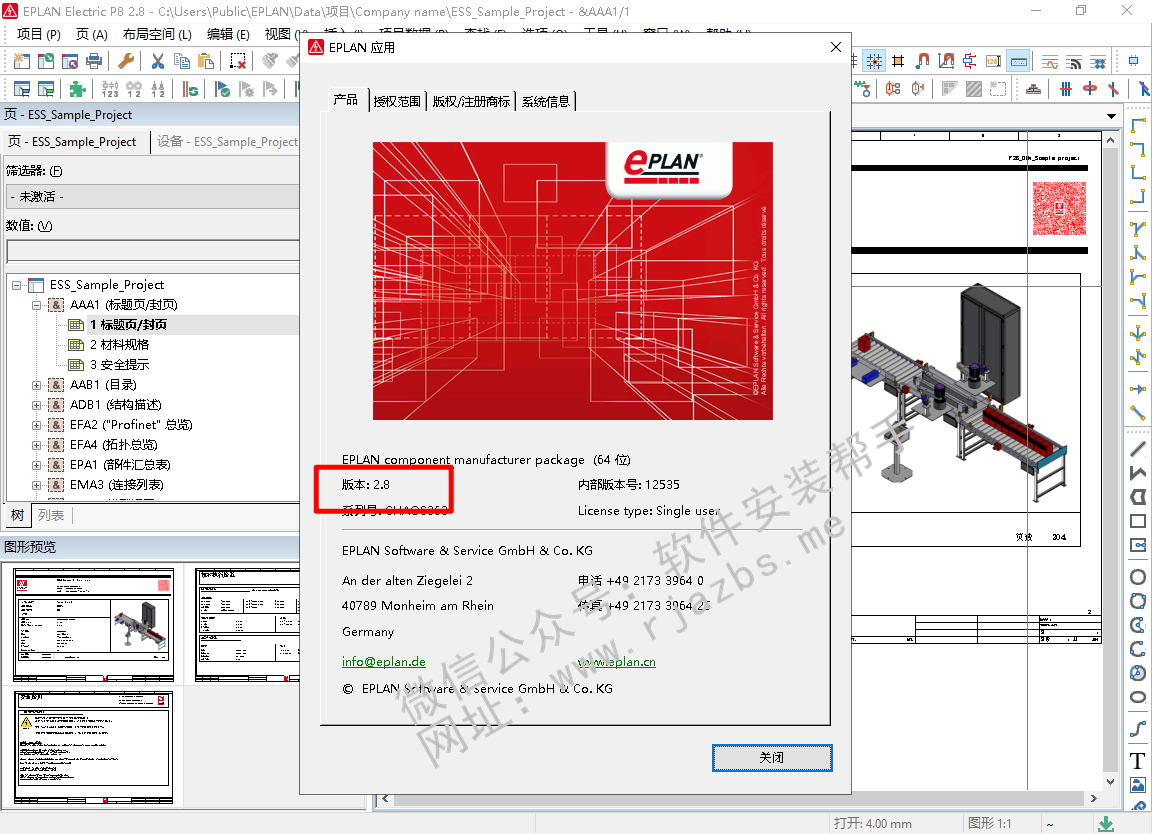The height and width of the screenshot is (834, 1152).
Task: Click the 数值 input field
Action: click(x=153, y=251)
